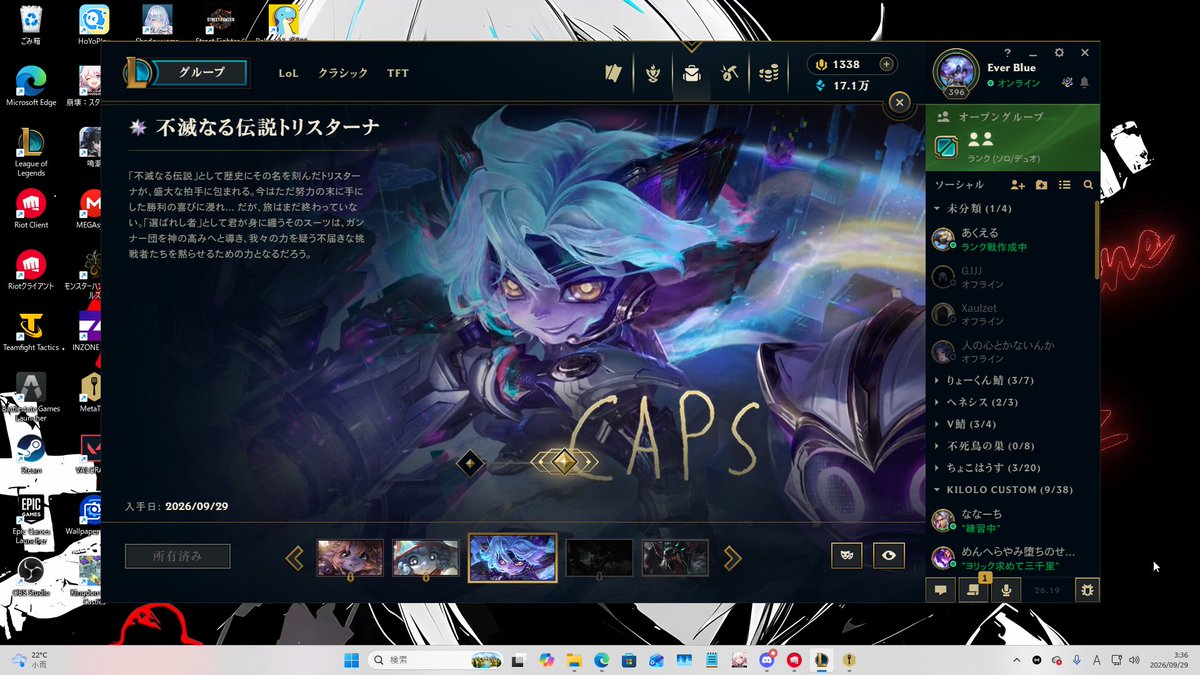Show previous skins with left arrow
This screenshot has height=675, width=1200.
pyautogui.click(x=295, y=557)
